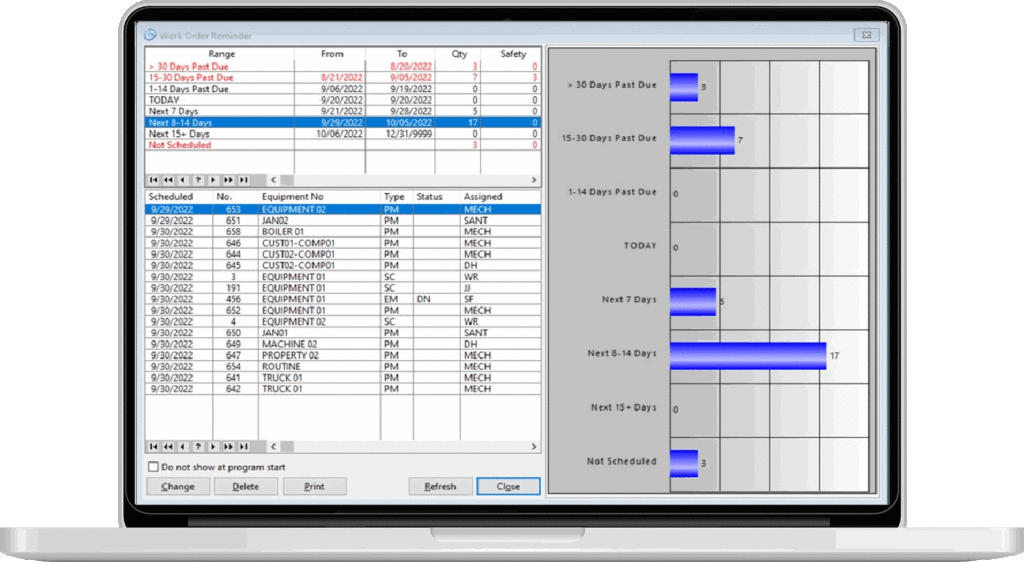Click the 'Next 7 Days' chart bar
The height and width of the screenshot is (562, 1024).
click(x=694, y=302)
